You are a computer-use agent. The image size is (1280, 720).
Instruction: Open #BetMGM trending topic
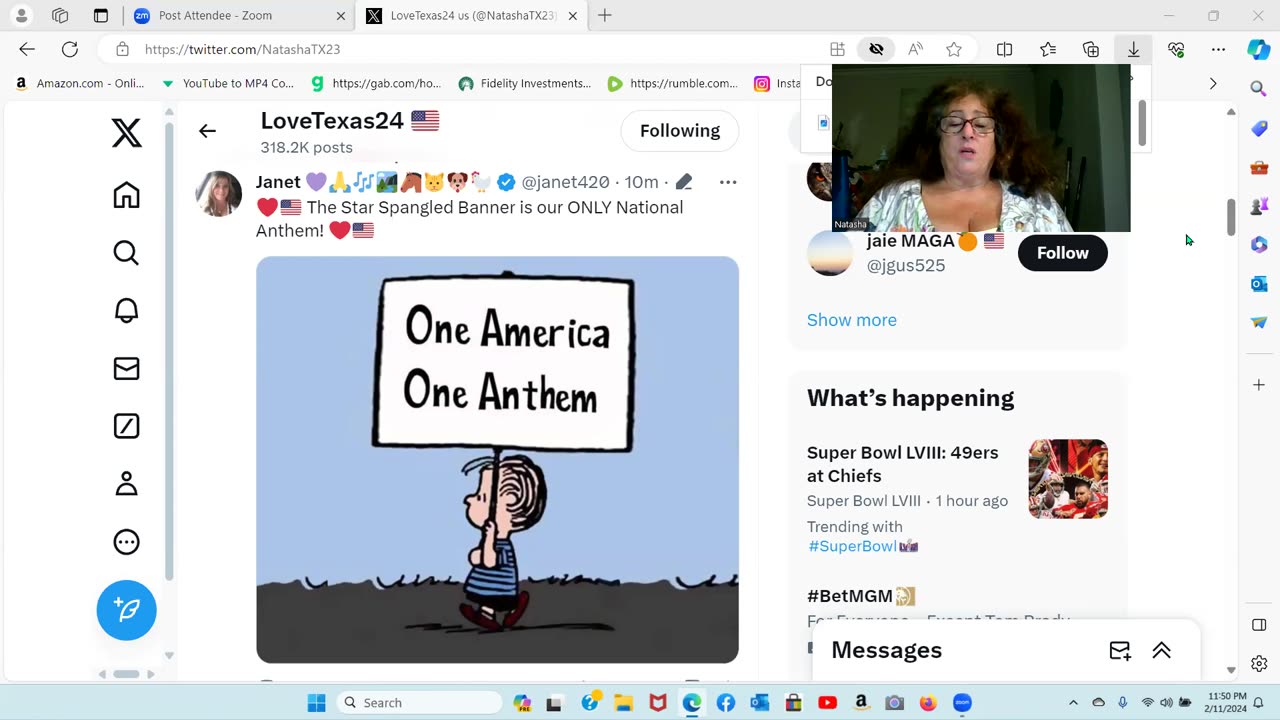[852, 596]
